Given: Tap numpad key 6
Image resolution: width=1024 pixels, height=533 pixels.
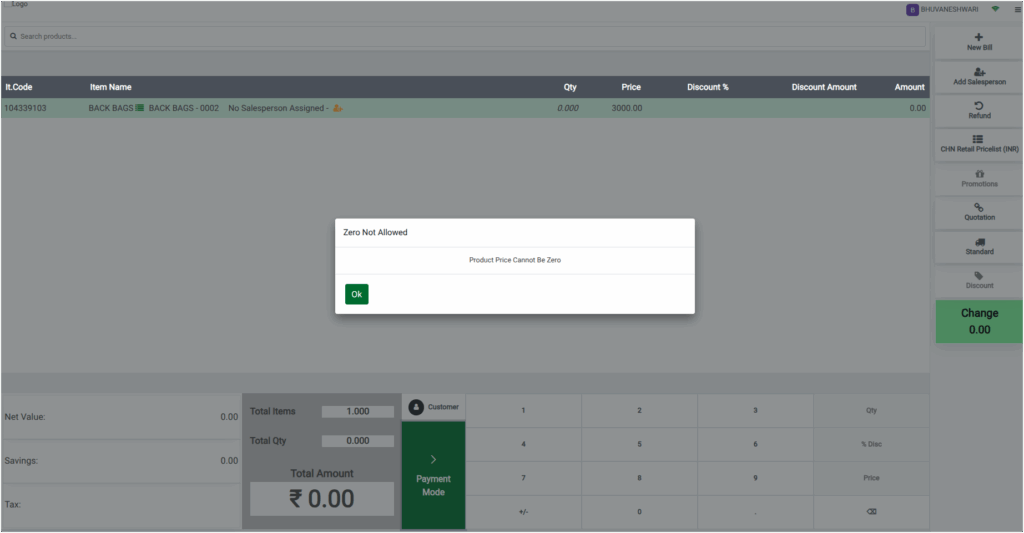Looking at the screenshot, I should (755, 444).
